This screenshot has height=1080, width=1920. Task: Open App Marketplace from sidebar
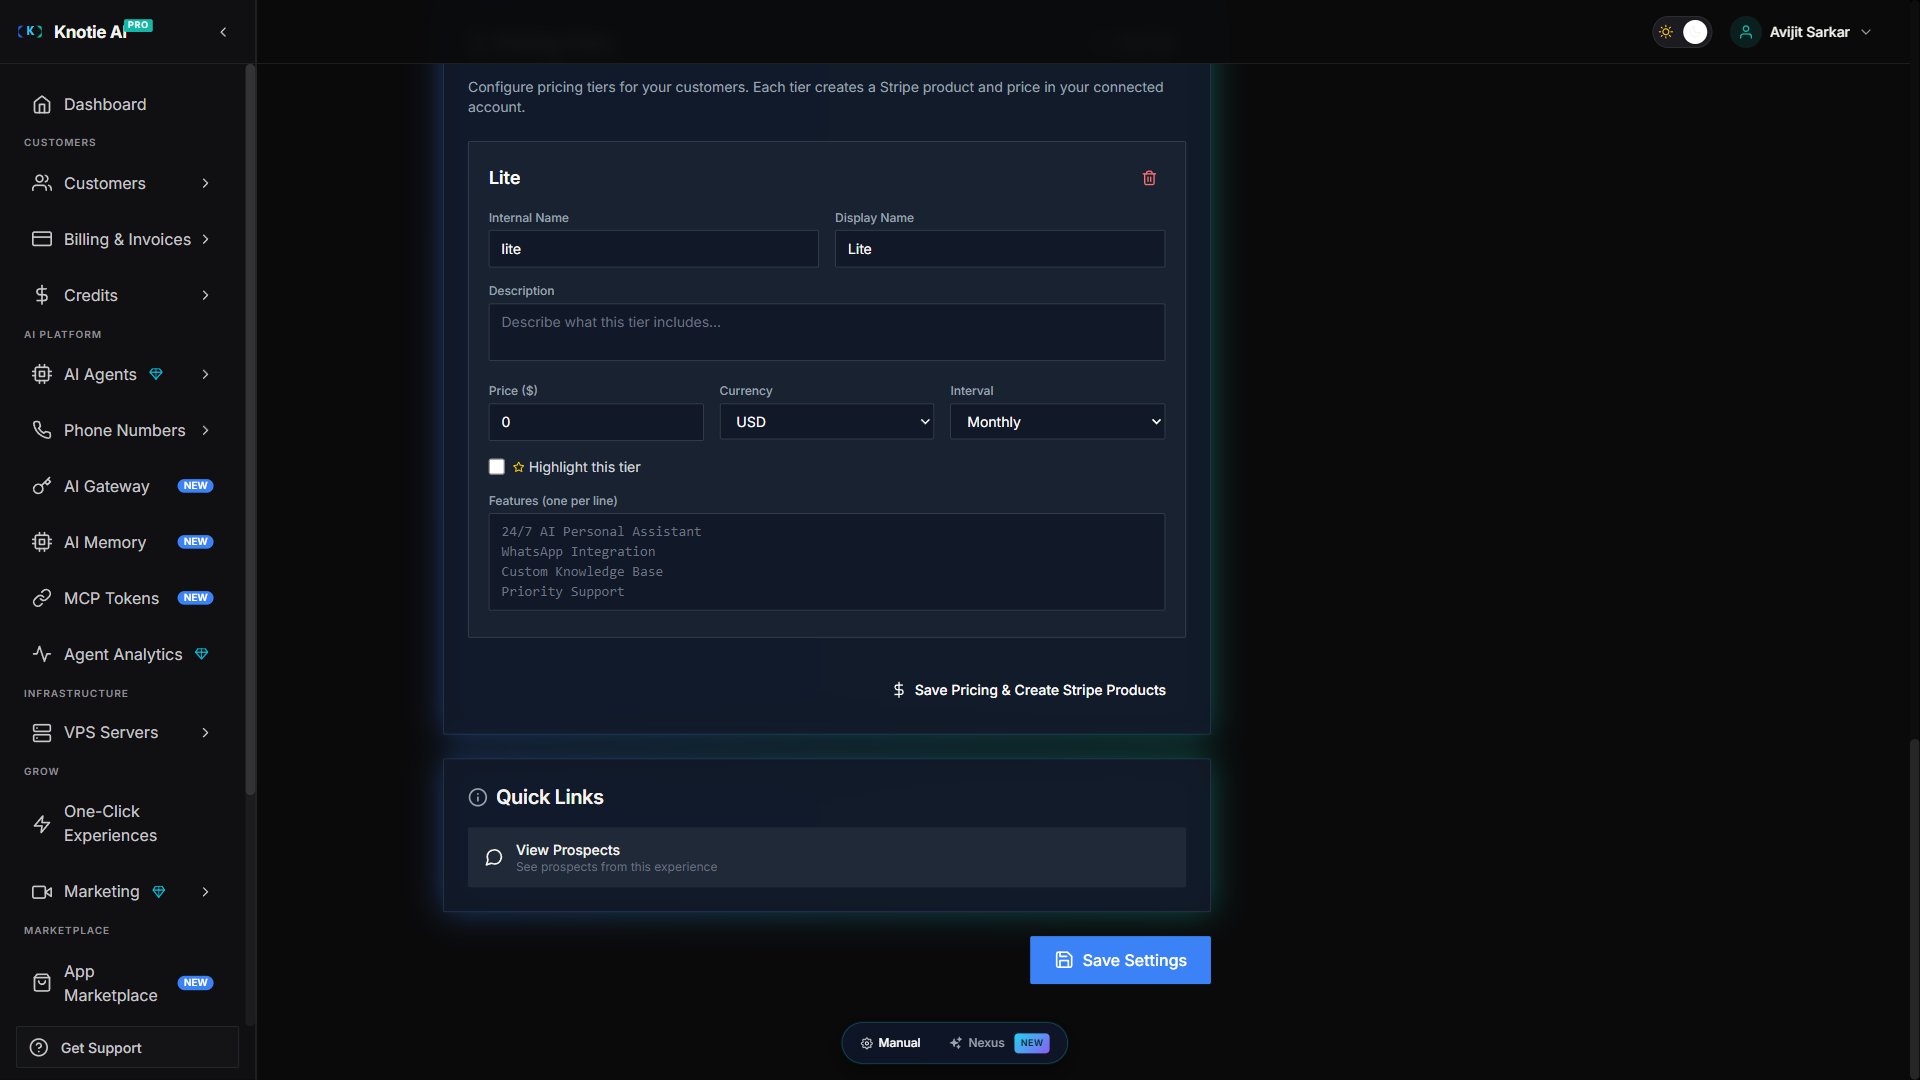coord(123,983)
